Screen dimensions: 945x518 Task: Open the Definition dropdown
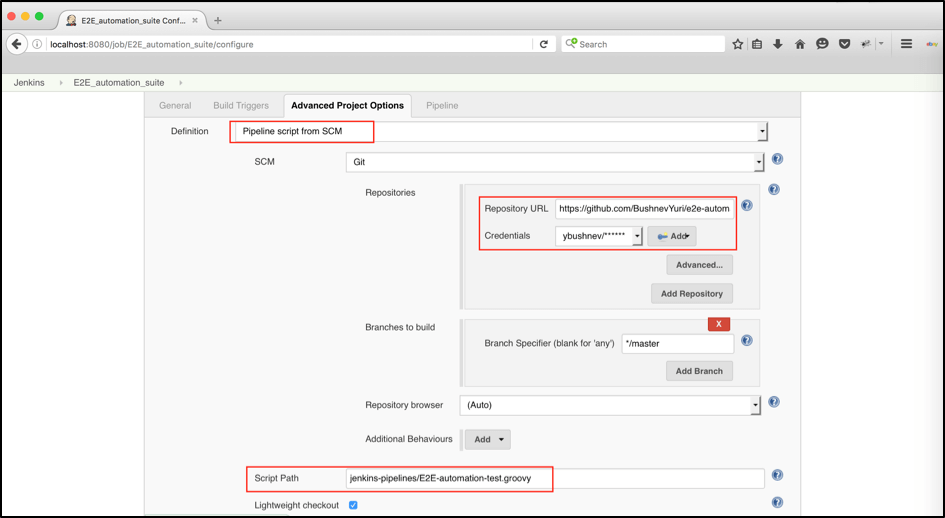(498, 131)
